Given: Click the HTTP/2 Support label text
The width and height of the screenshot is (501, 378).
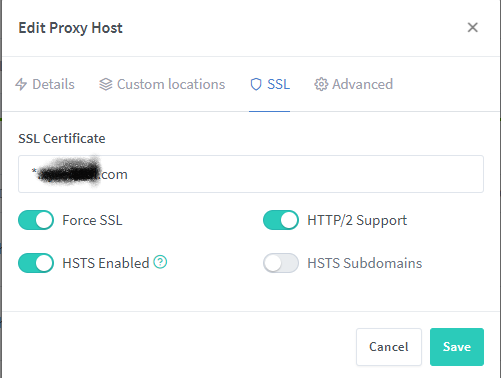Looking at the screenshot, I should pyautogui.click(x=357, y=220).
